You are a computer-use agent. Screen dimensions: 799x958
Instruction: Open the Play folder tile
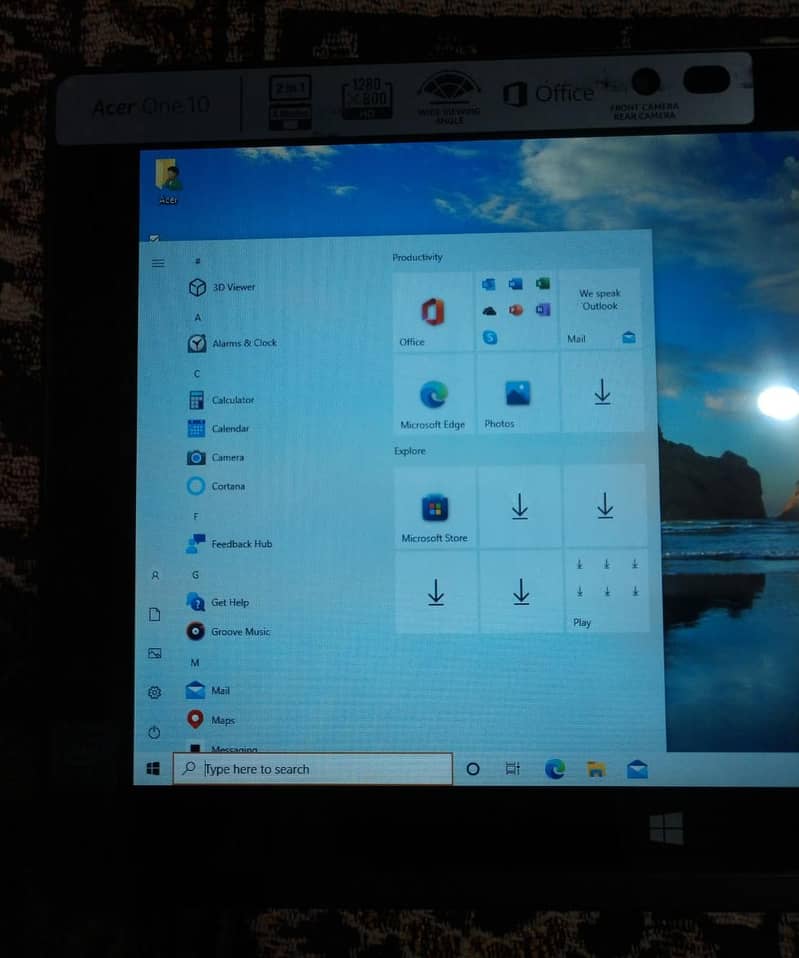click(607, 591)
